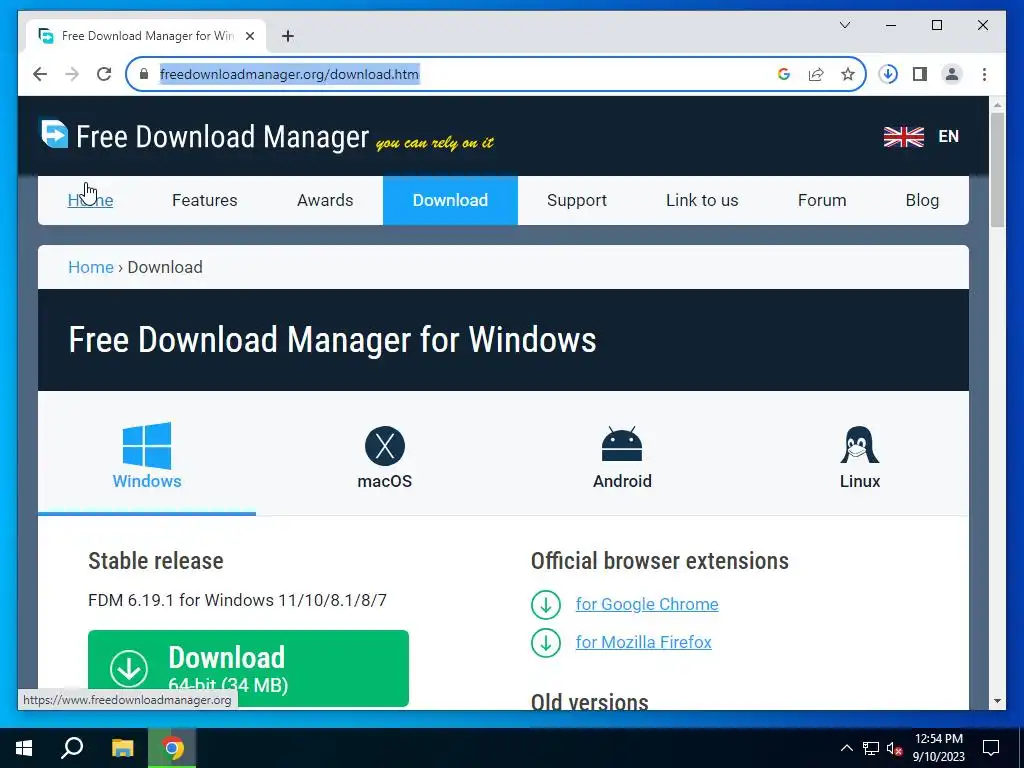This screenshot has width=1024, height=768.
Task: Select the Linux penguin icon
Action: (859, 445)
